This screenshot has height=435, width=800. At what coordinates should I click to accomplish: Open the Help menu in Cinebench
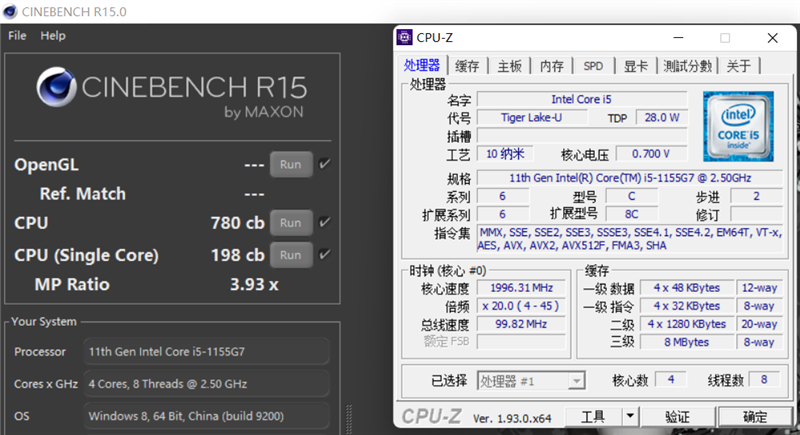(x=52, y=36)
